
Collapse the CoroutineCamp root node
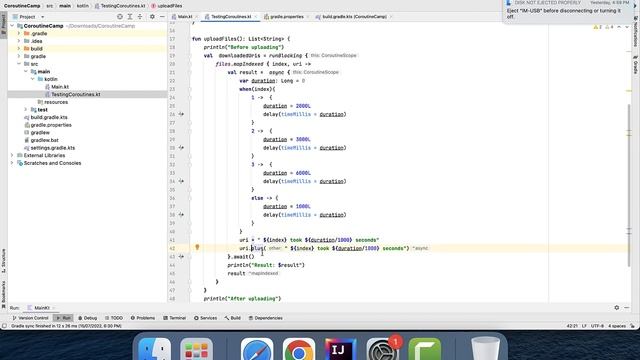[12, 26]
